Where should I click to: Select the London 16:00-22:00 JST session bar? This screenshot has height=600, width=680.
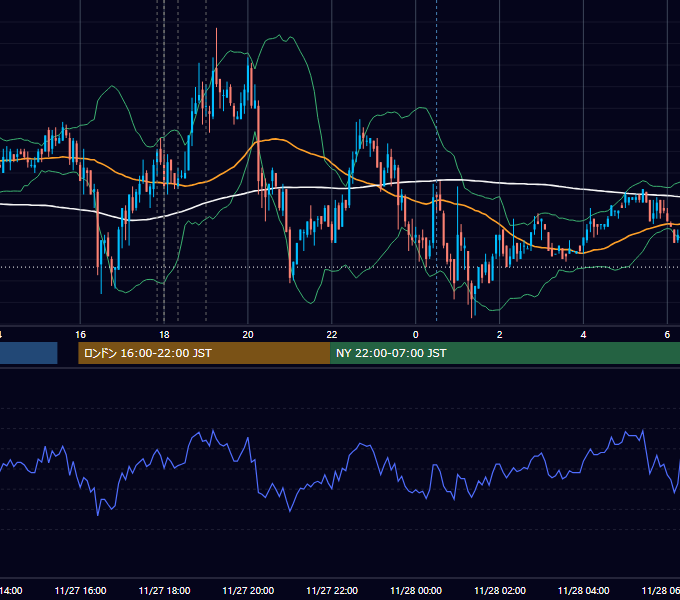click(x=204, y=353)
